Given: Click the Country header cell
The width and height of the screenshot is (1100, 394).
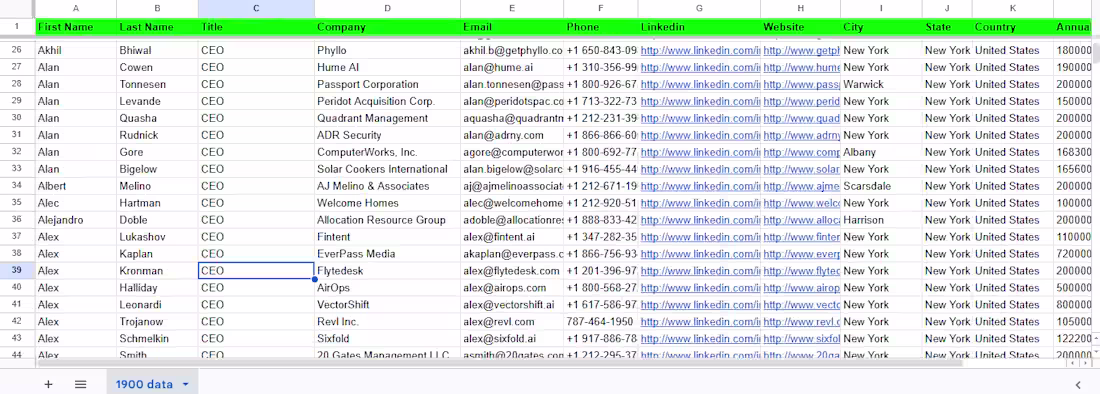Looking at the screenshot, I should pos(1012,27).
